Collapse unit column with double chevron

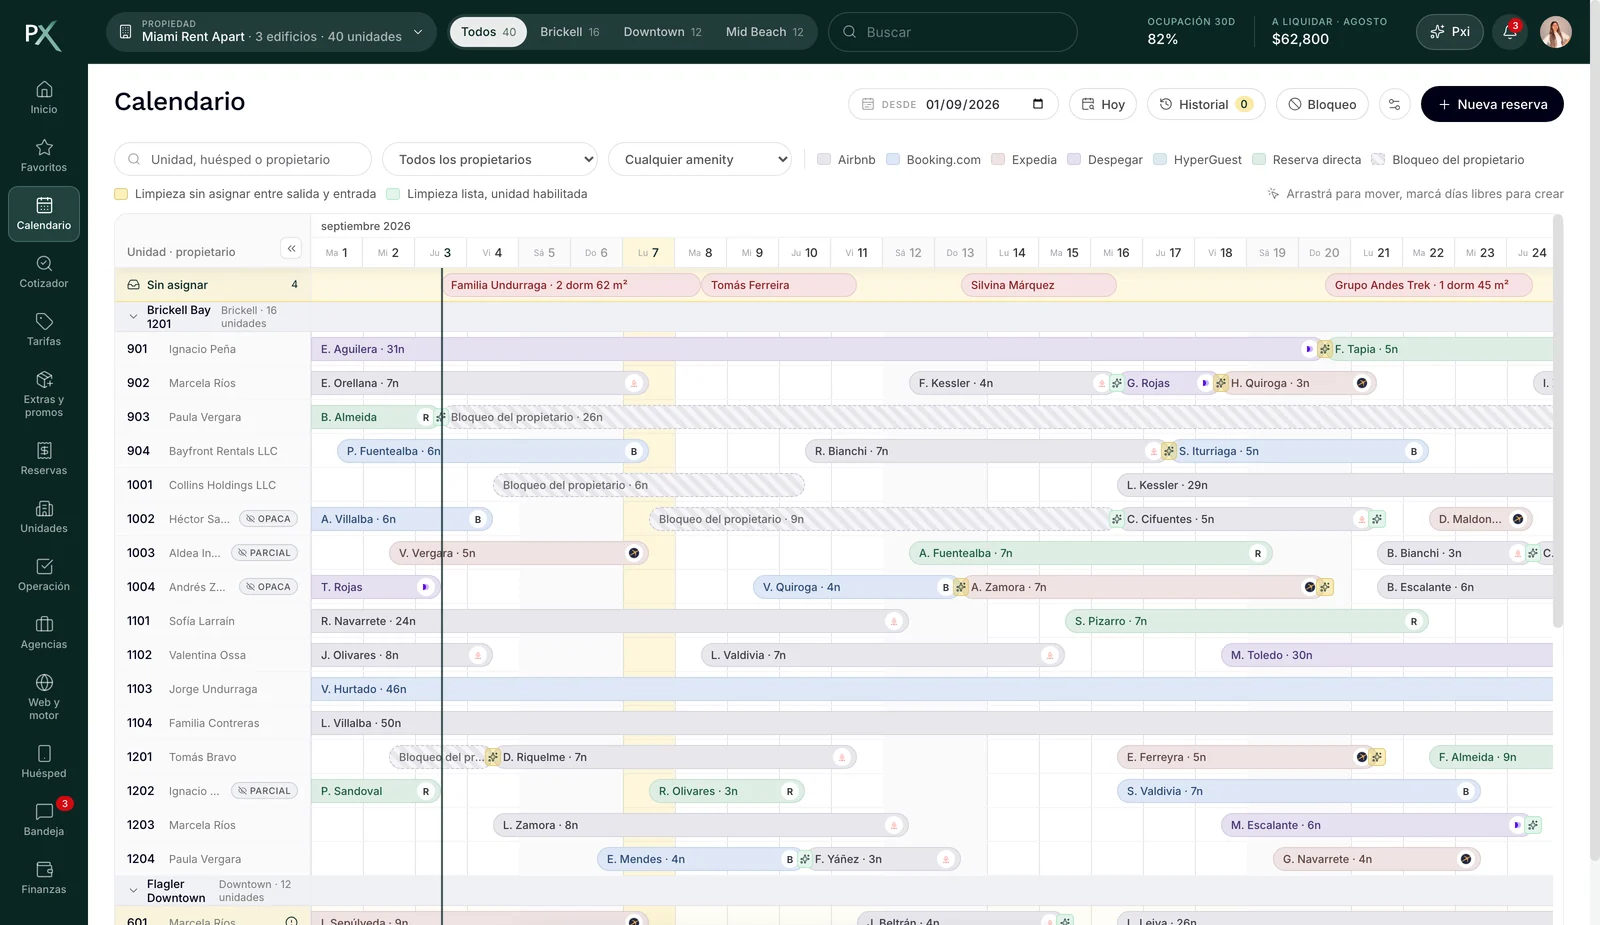(291, 248)
